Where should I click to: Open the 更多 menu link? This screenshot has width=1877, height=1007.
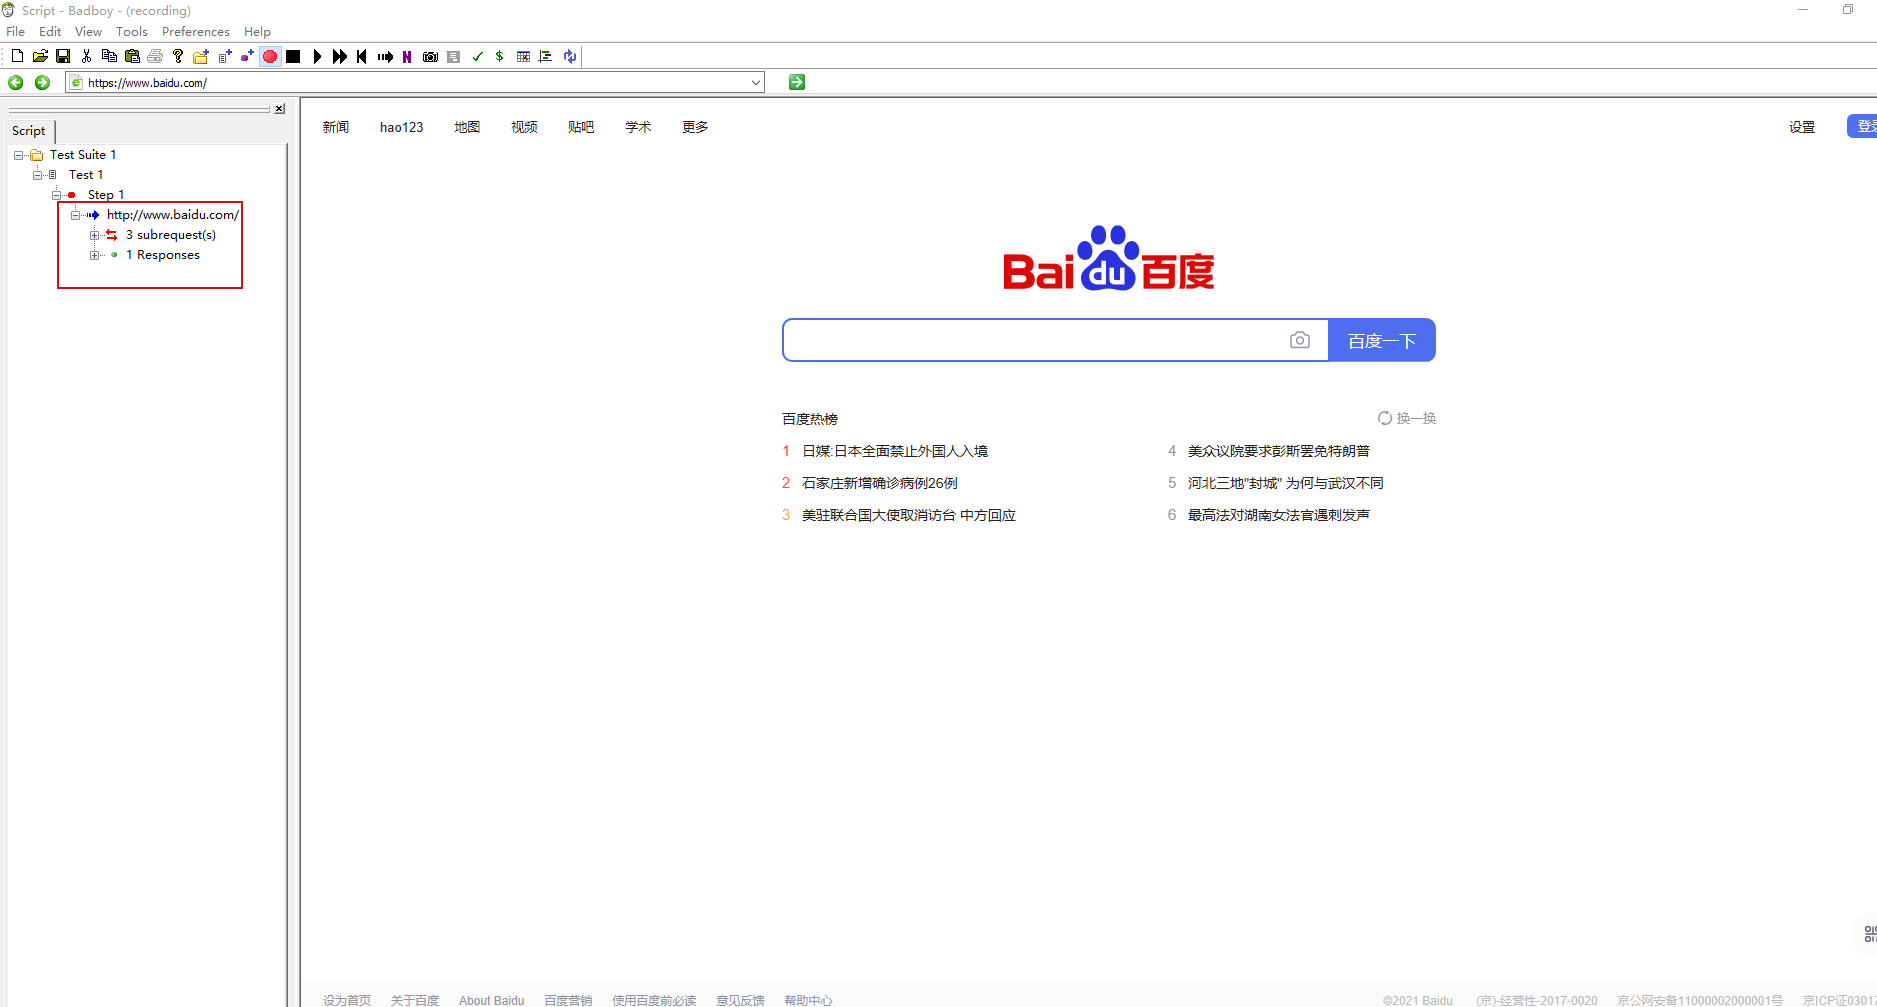(695, 127)
